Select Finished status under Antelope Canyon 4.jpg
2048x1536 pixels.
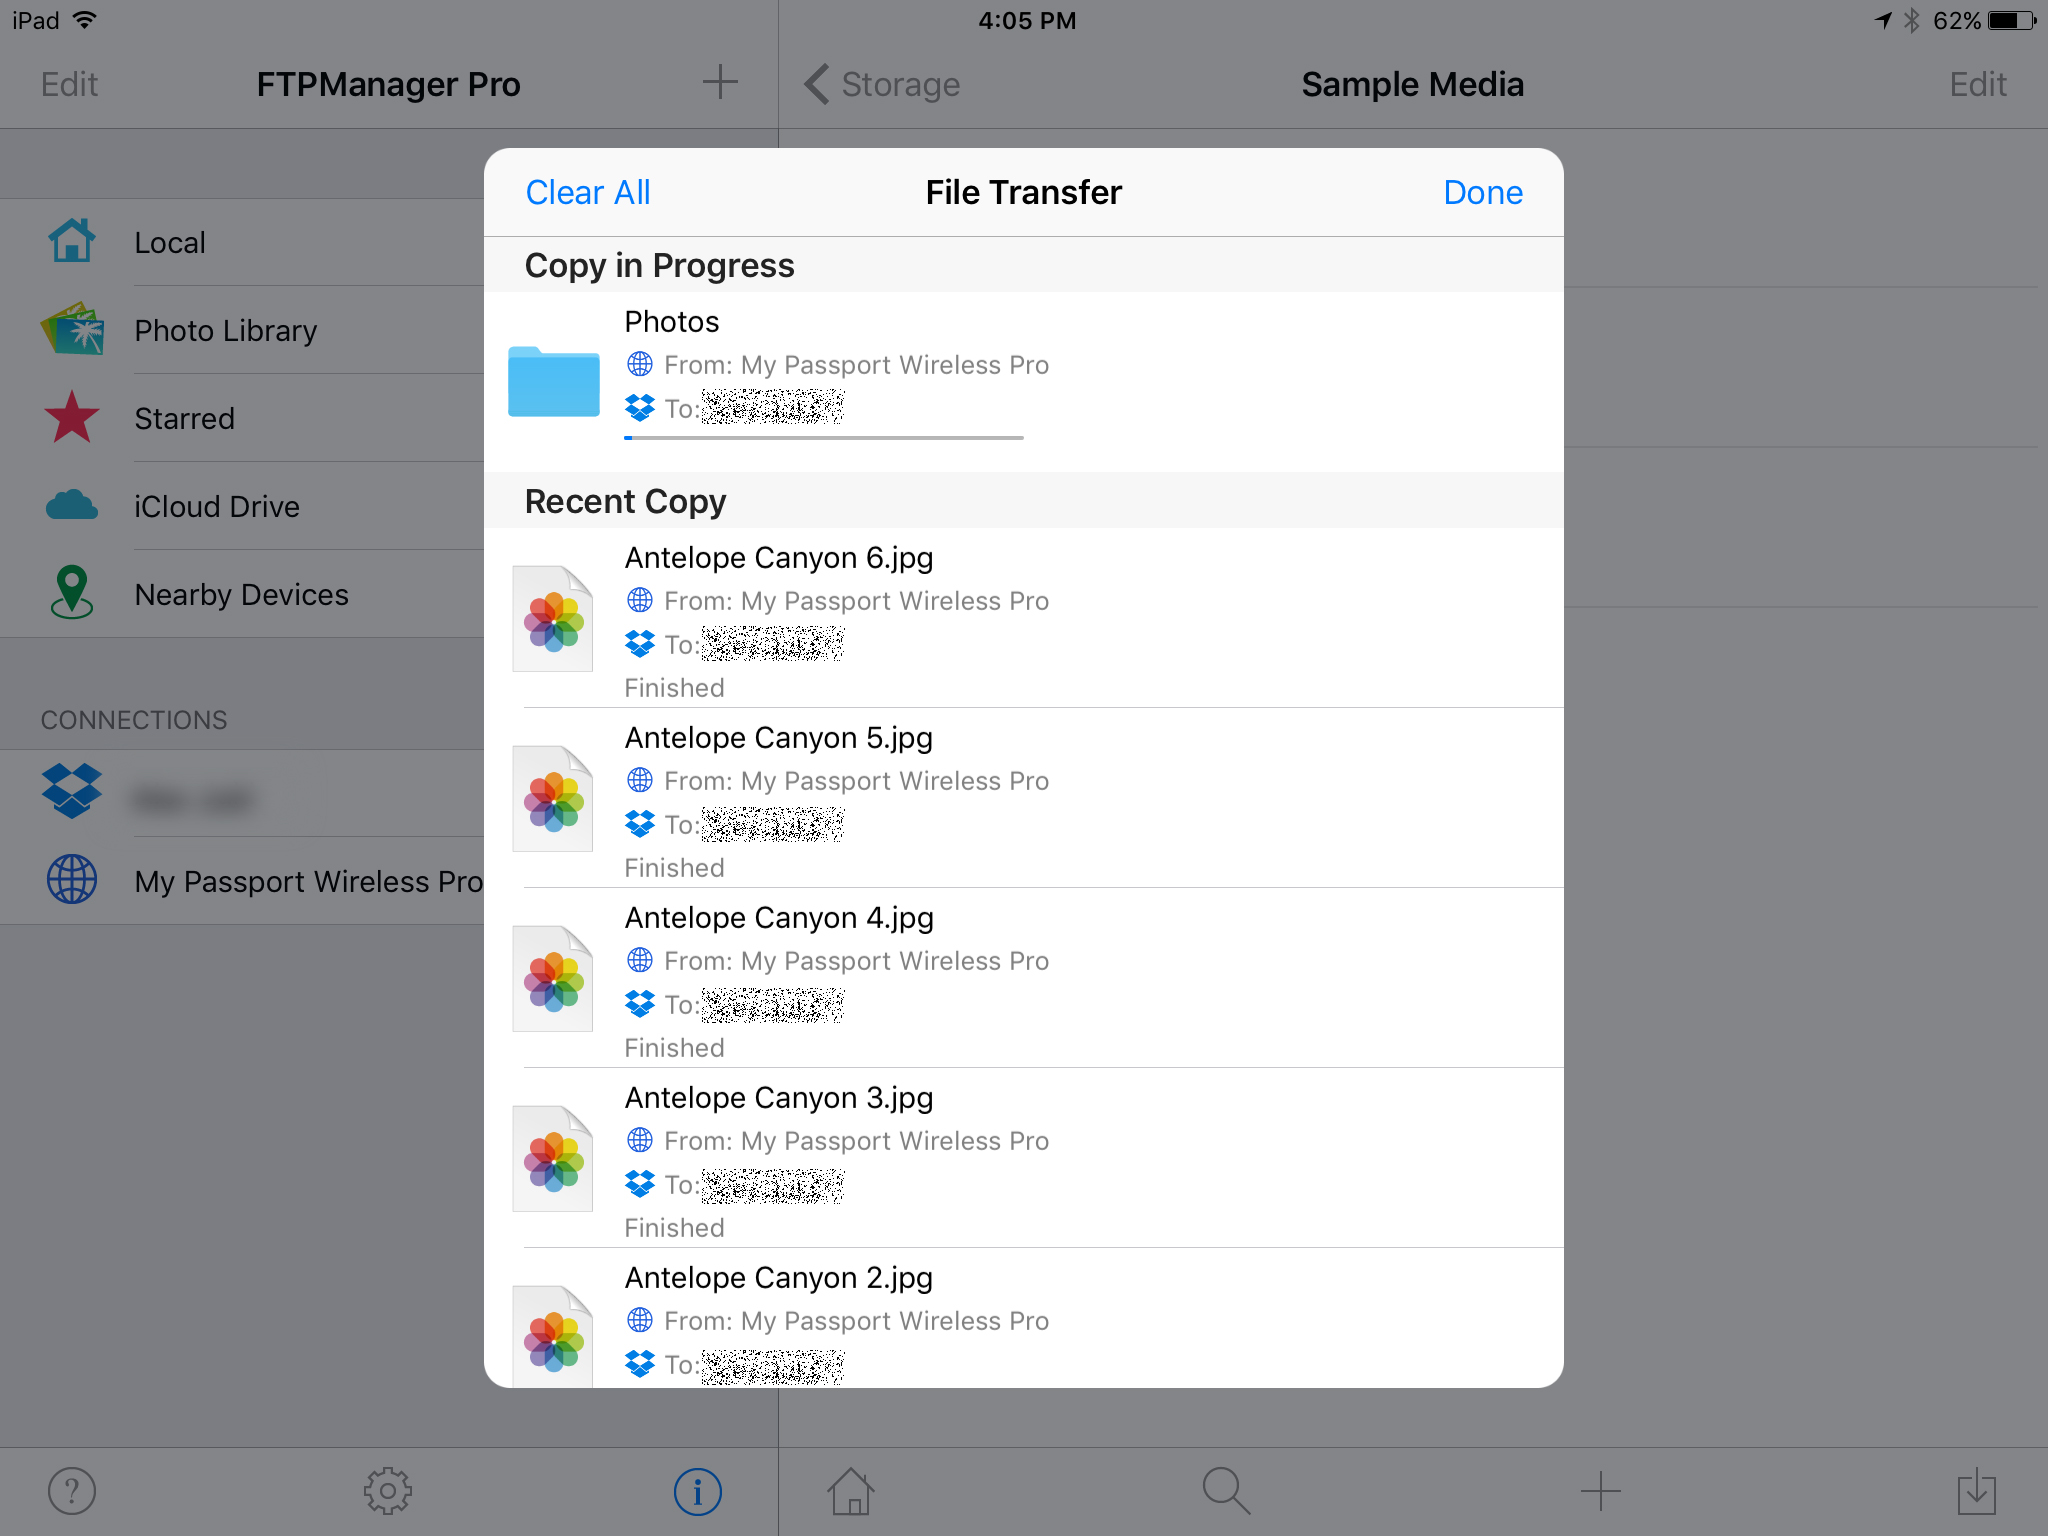675,1048
